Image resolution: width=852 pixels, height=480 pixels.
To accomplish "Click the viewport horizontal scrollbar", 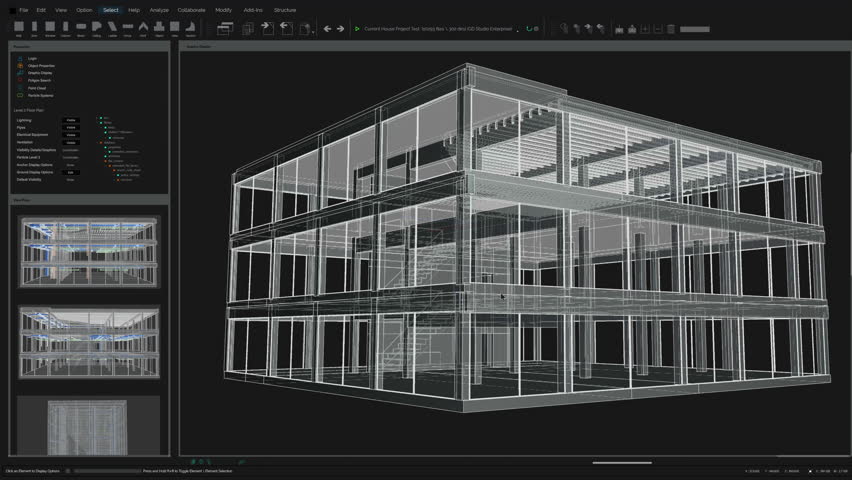I will [x=622, y=463].
